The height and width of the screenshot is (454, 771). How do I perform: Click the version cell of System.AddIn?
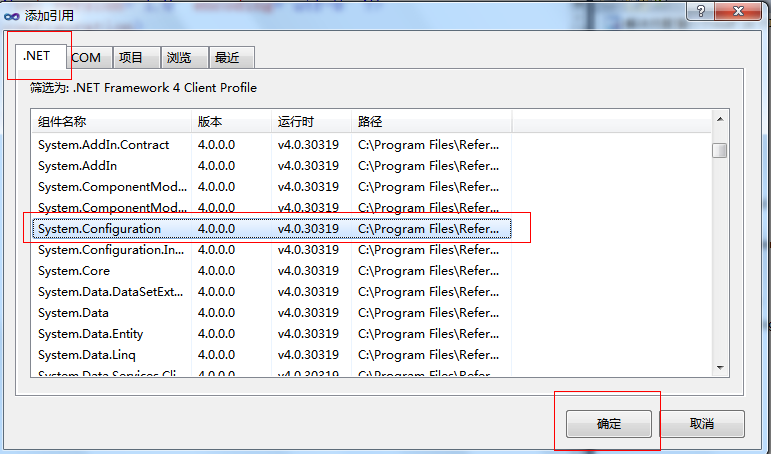[x=216, y=166]
